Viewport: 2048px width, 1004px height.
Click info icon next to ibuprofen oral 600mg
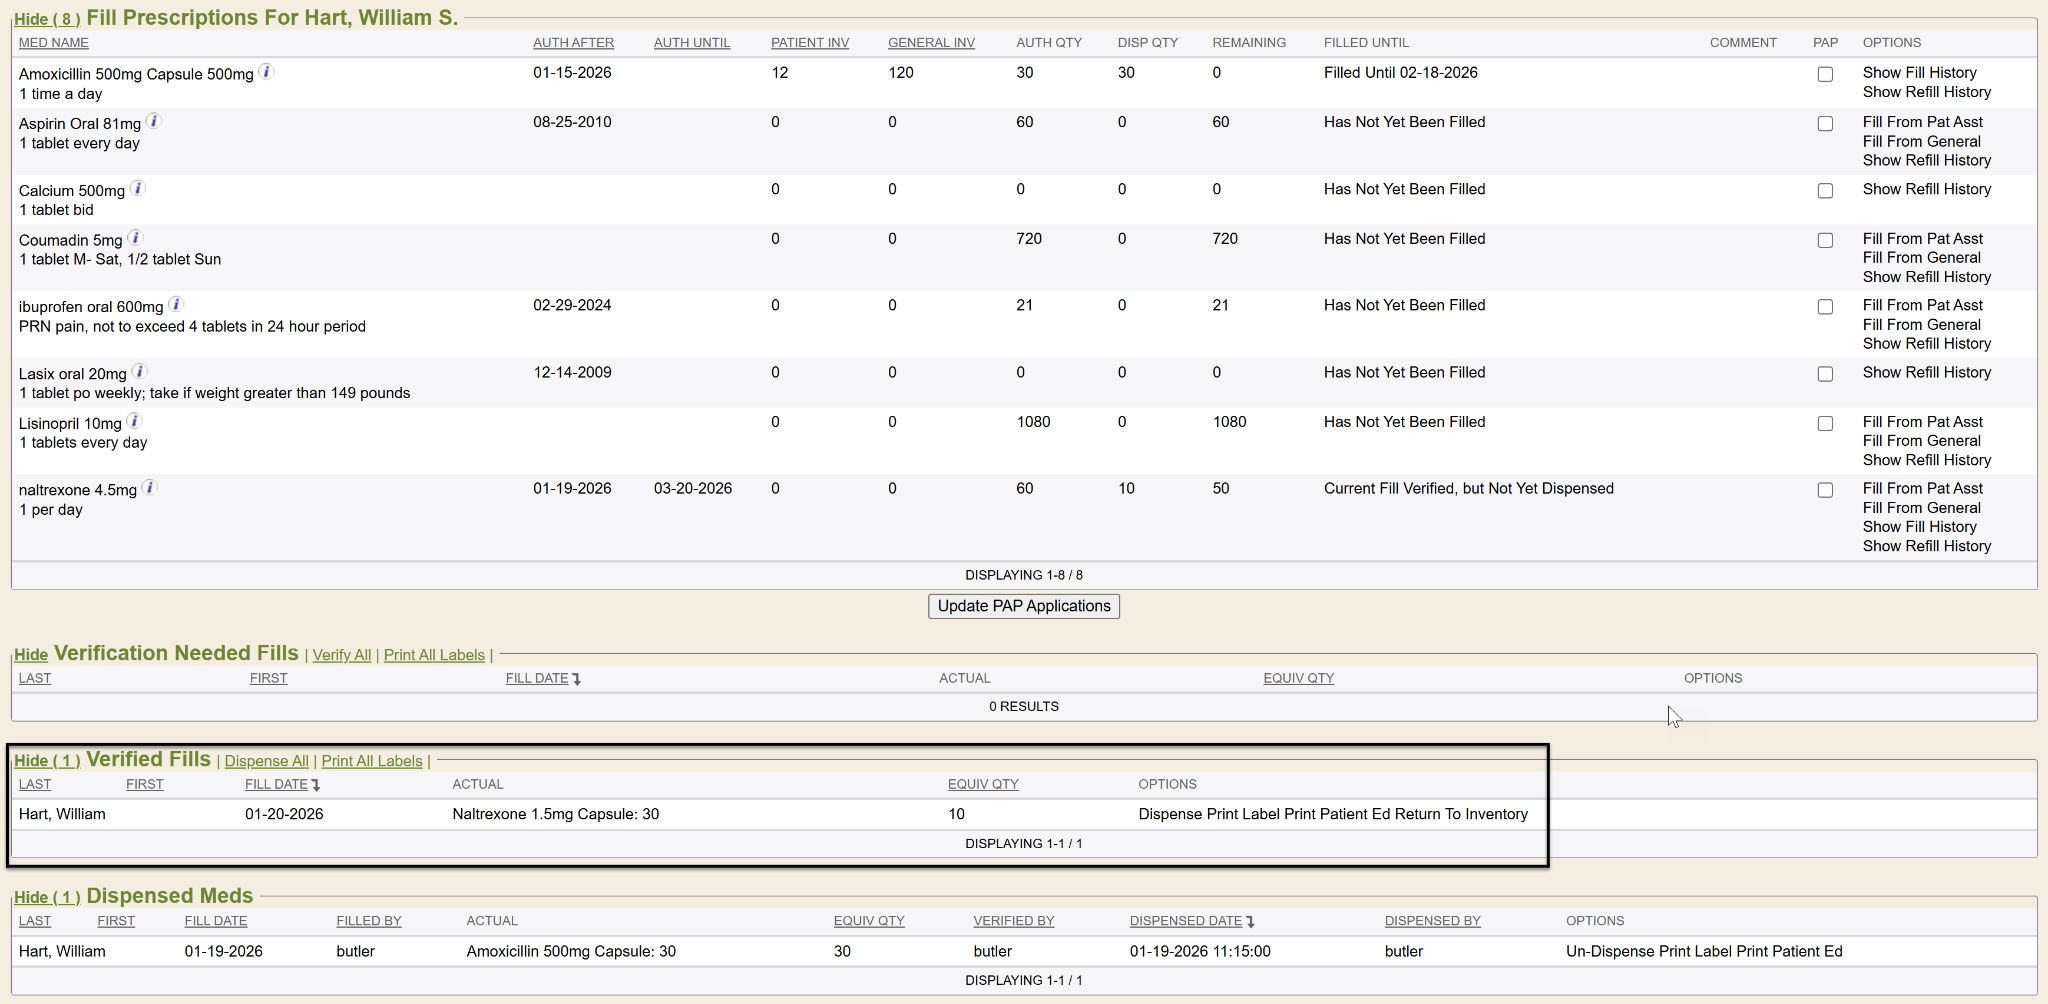176,304
